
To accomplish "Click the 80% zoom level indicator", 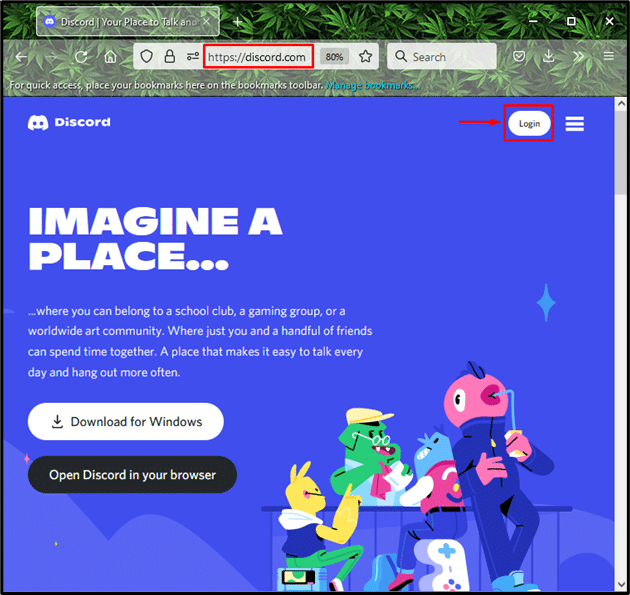I will point(334,57).
